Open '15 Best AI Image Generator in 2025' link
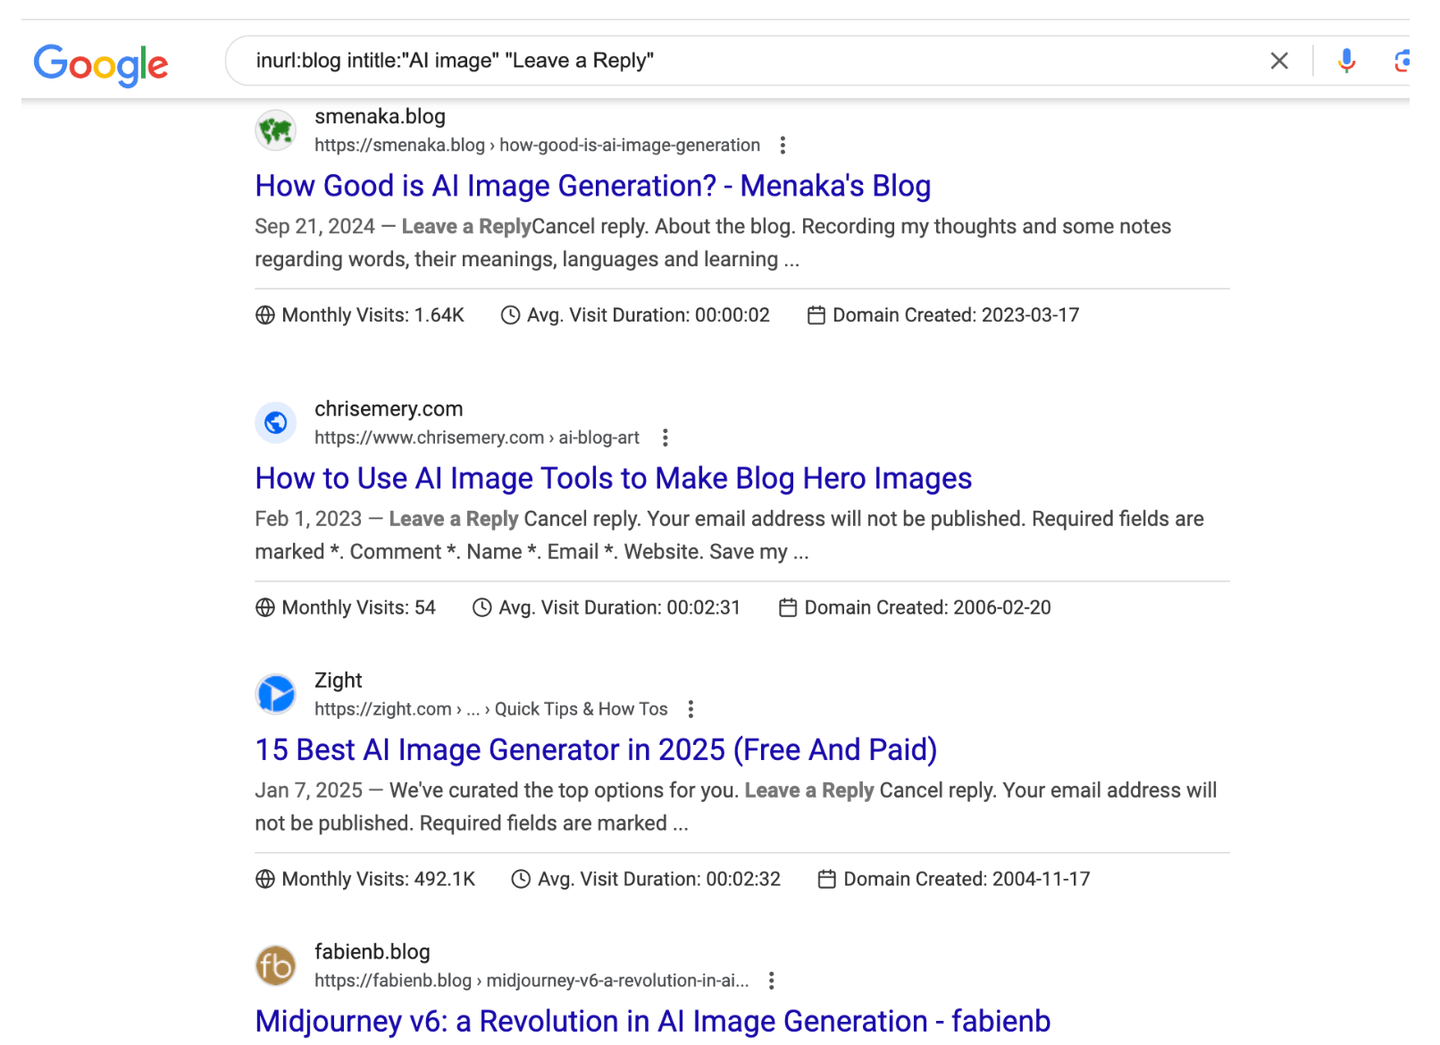This screenshot has height=1045, width=1440. click(595, 750)
